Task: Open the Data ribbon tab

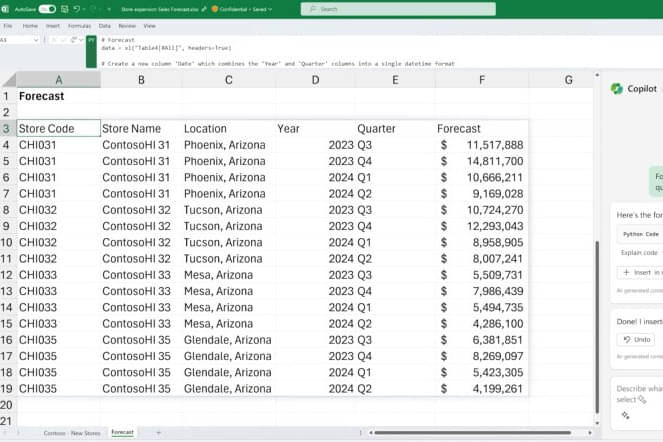Action: 104,26
